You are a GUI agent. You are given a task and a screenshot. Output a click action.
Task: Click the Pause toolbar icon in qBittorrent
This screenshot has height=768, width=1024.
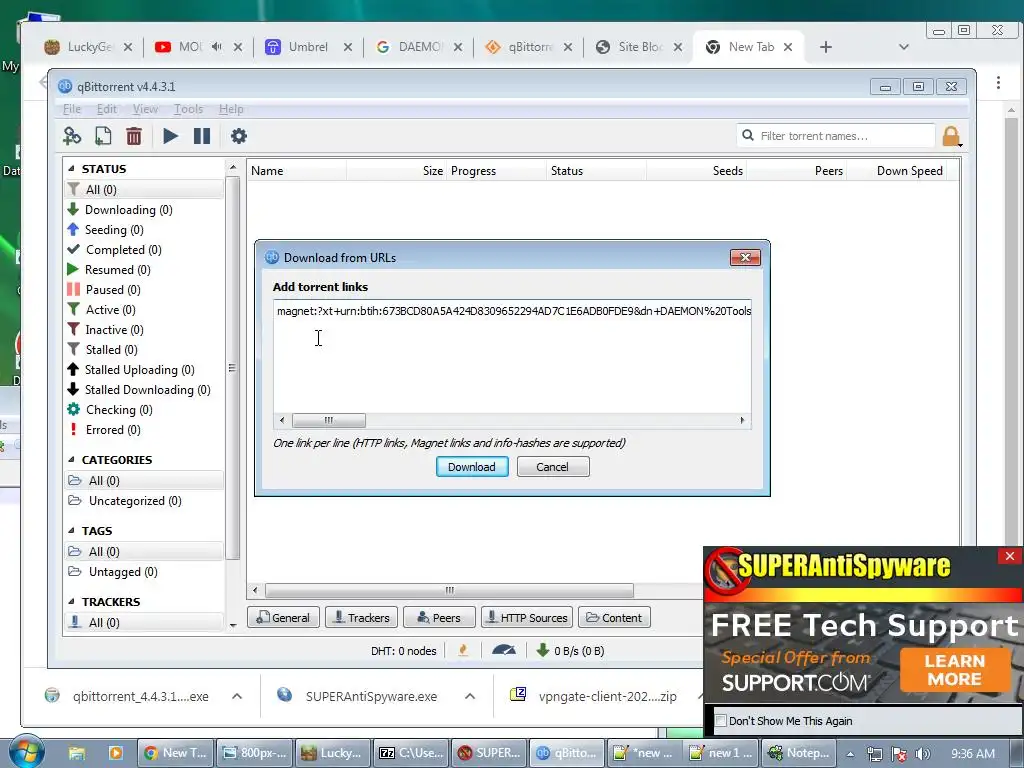[202, 136]
